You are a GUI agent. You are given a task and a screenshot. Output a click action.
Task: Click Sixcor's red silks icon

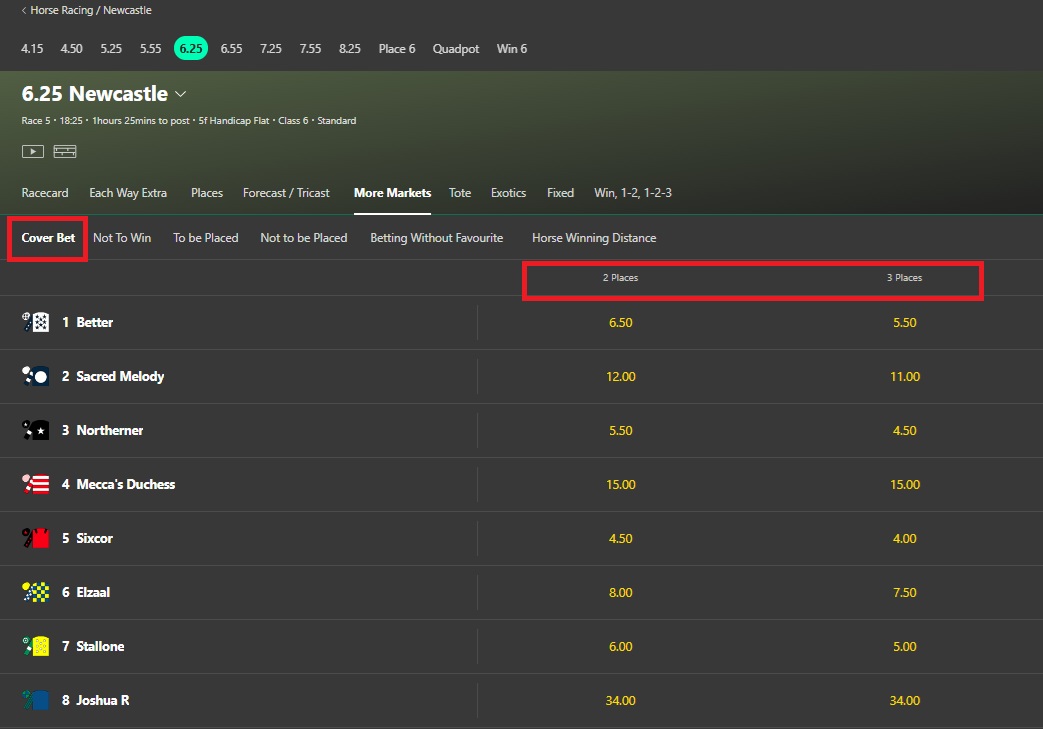36,538
